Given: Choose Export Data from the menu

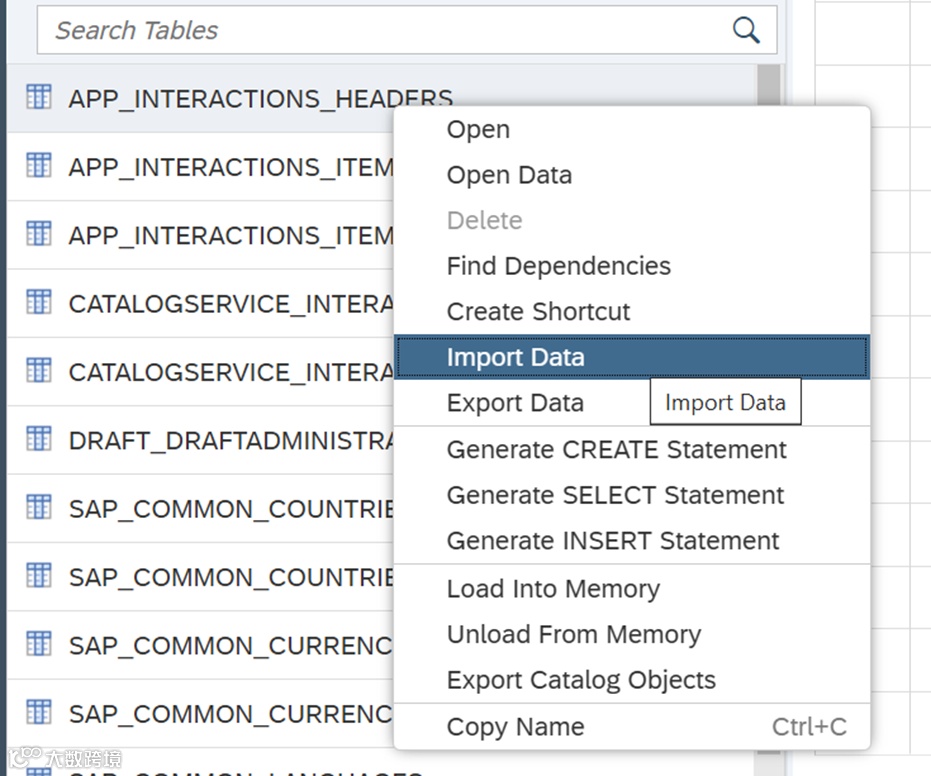Looking at the screenshot, I should [515, 403].
